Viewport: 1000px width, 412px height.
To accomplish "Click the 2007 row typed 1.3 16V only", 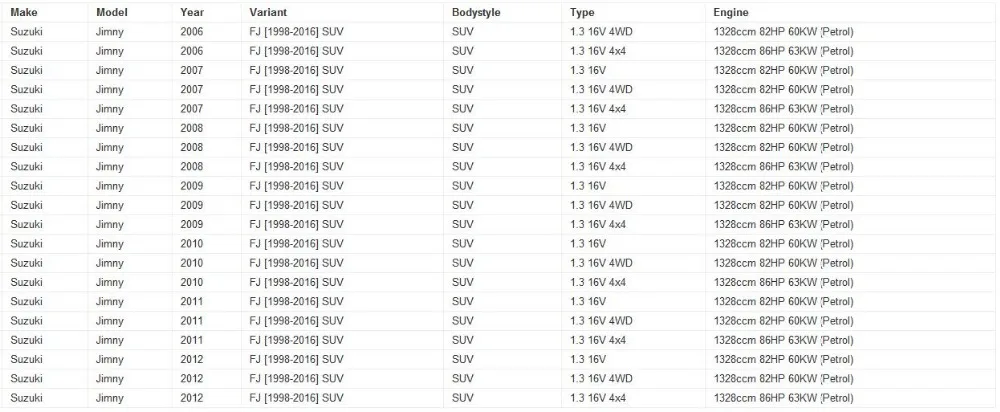I will click(499, 70).
